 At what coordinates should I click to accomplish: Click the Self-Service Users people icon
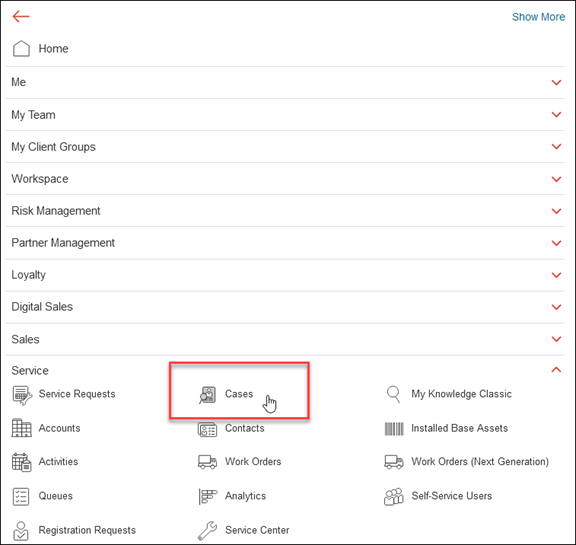394,497
